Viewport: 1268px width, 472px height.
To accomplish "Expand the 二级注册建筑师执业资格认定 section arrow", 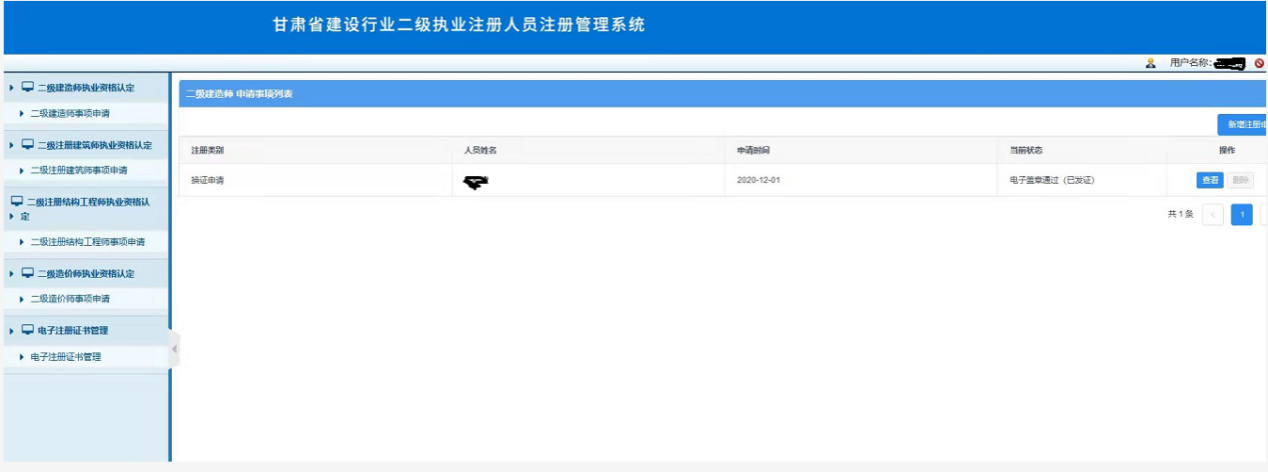I will (11, 145).
